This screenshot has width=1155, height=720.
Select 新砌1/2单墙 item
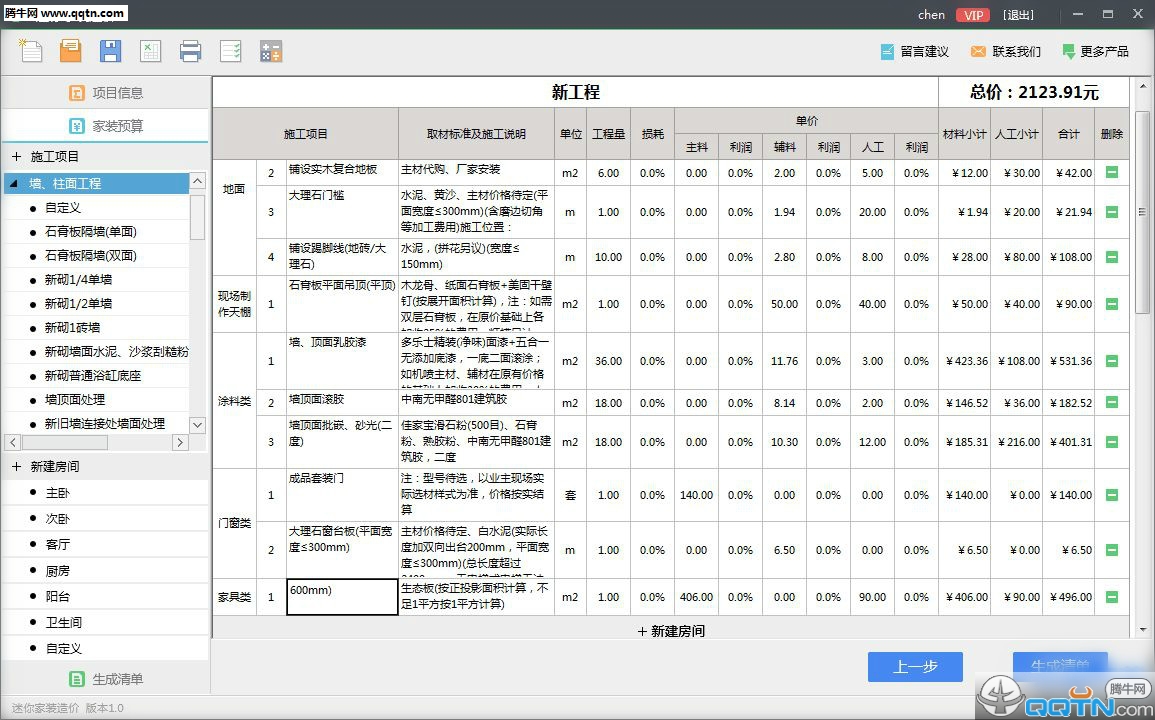(78, 304)
